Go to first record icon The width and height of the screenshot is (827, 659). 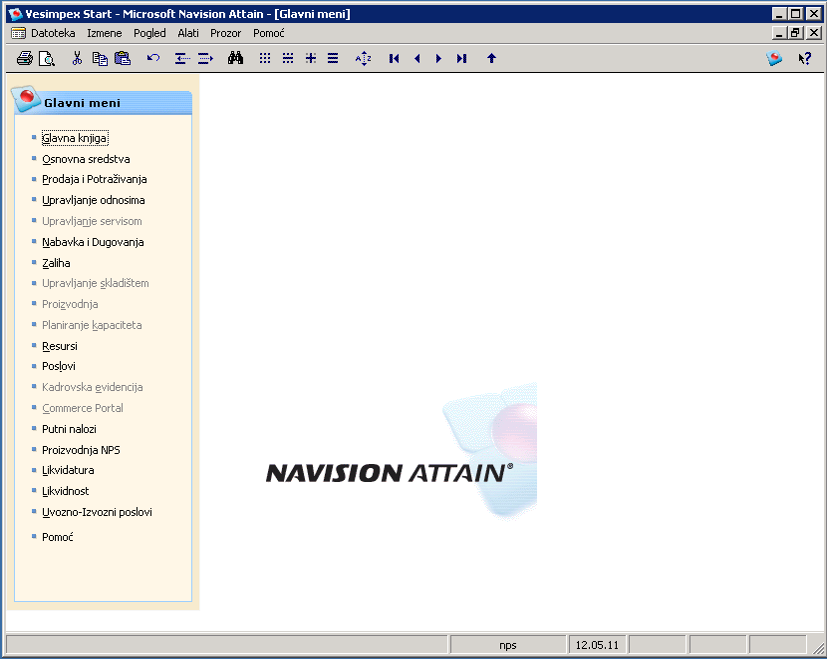tap(394, 58)
